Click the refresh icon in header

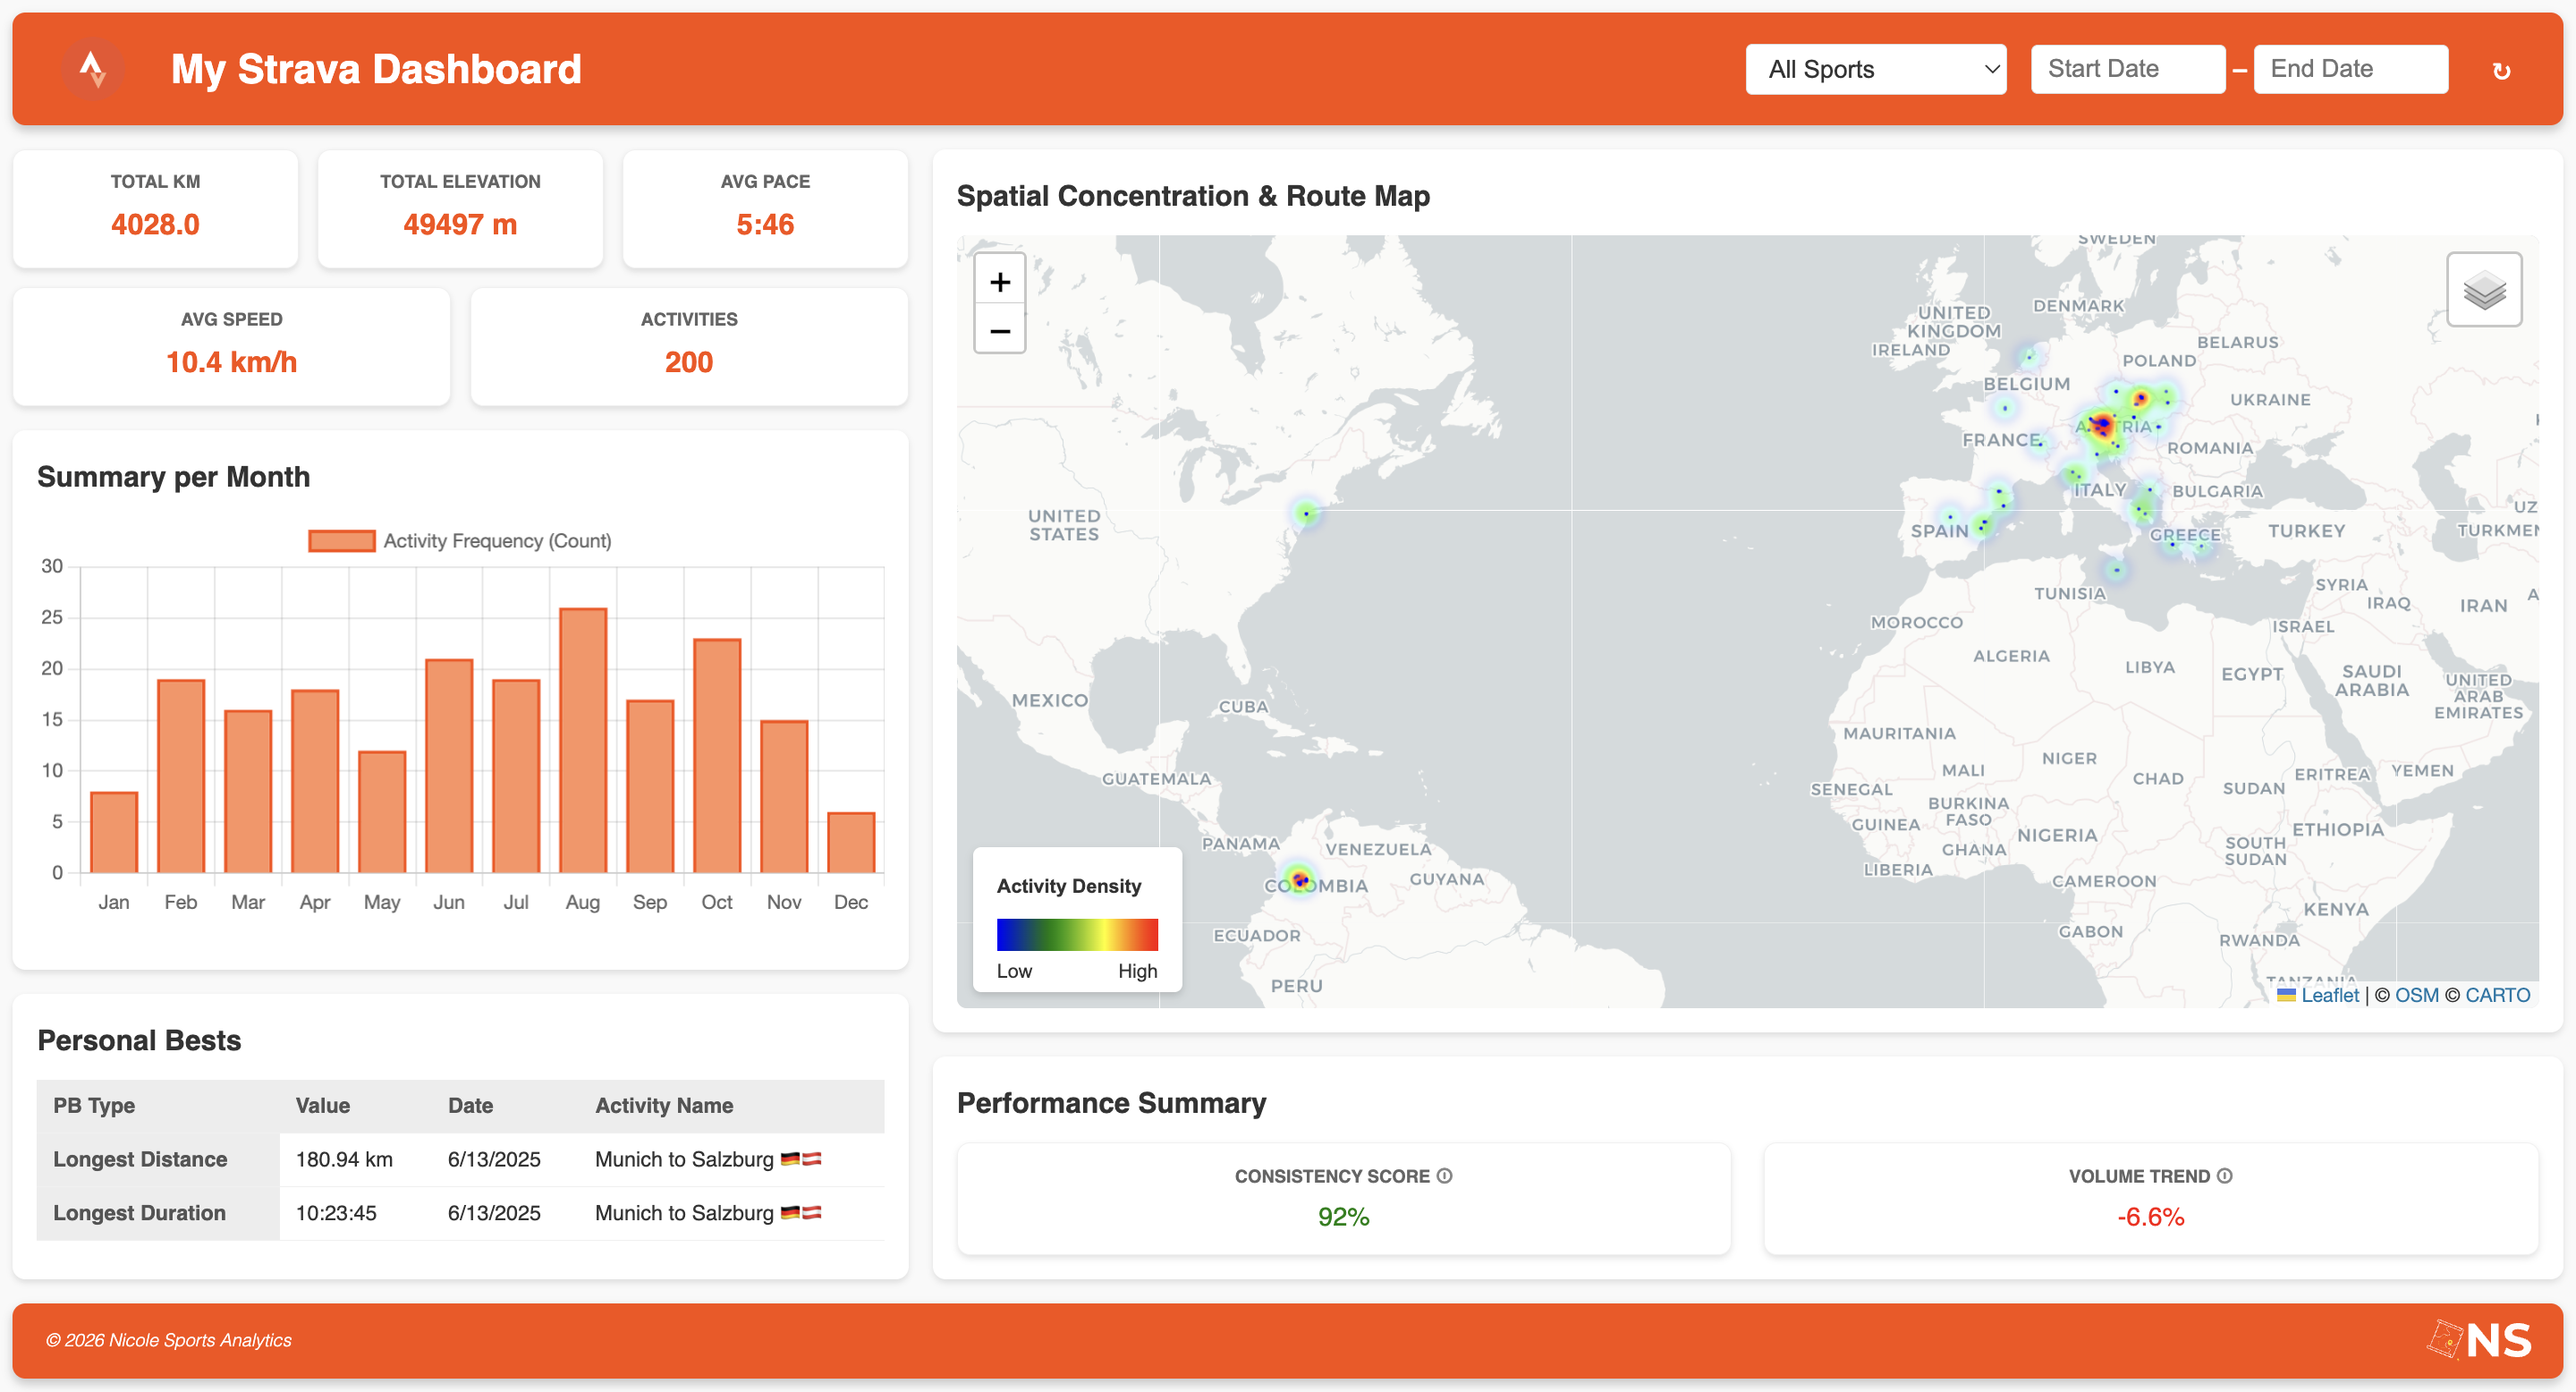(2501, 71)
